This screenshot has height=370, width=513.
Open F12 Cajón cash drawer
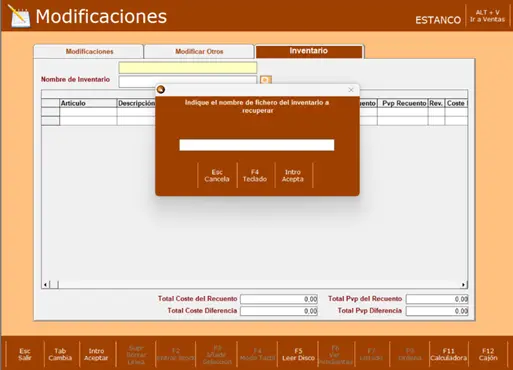(488, 354)
